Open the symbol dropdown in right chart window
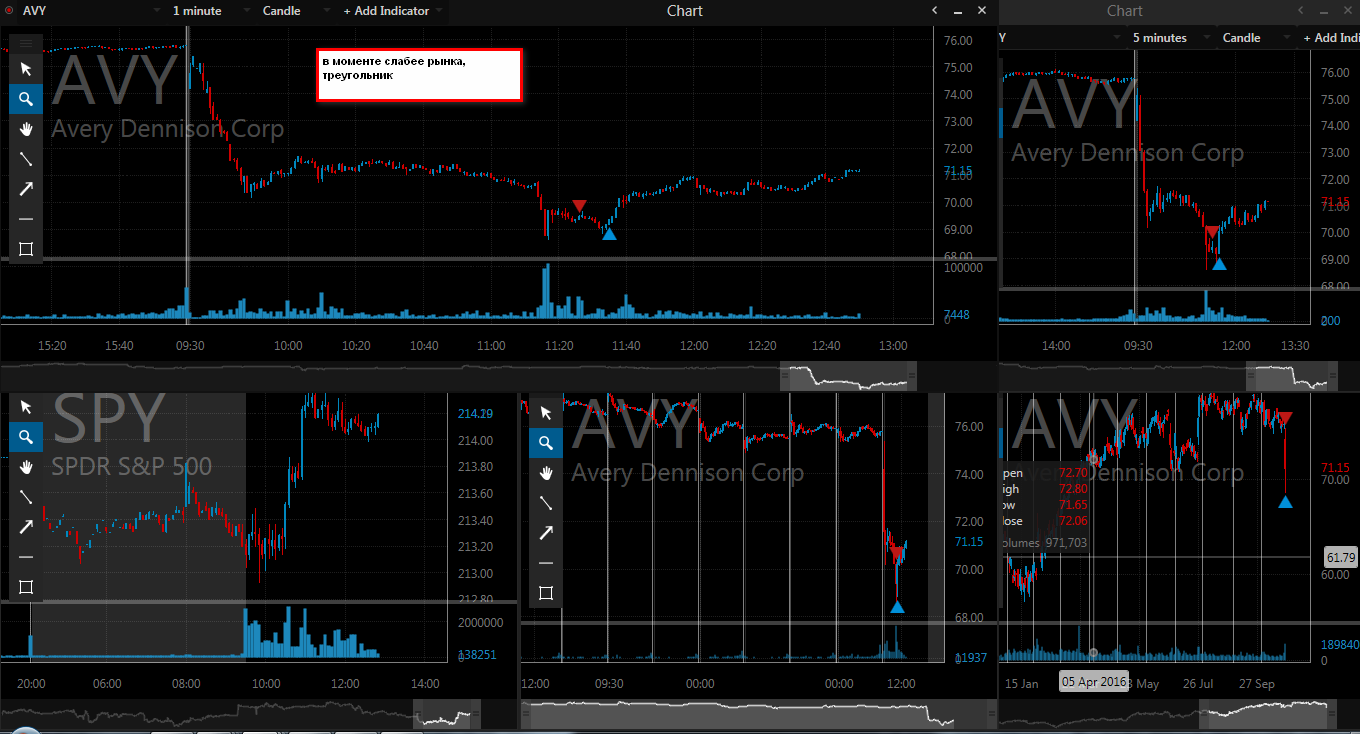Image resolution: width=1360 pixels, height=734 pixels. point(1118,38)
